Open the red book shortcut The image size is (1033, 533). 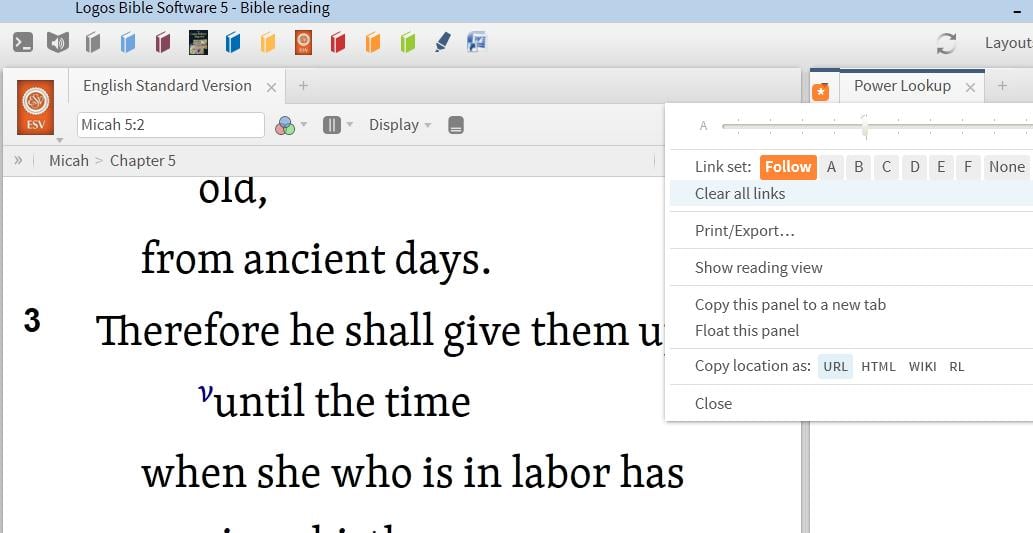pos(338,43)
